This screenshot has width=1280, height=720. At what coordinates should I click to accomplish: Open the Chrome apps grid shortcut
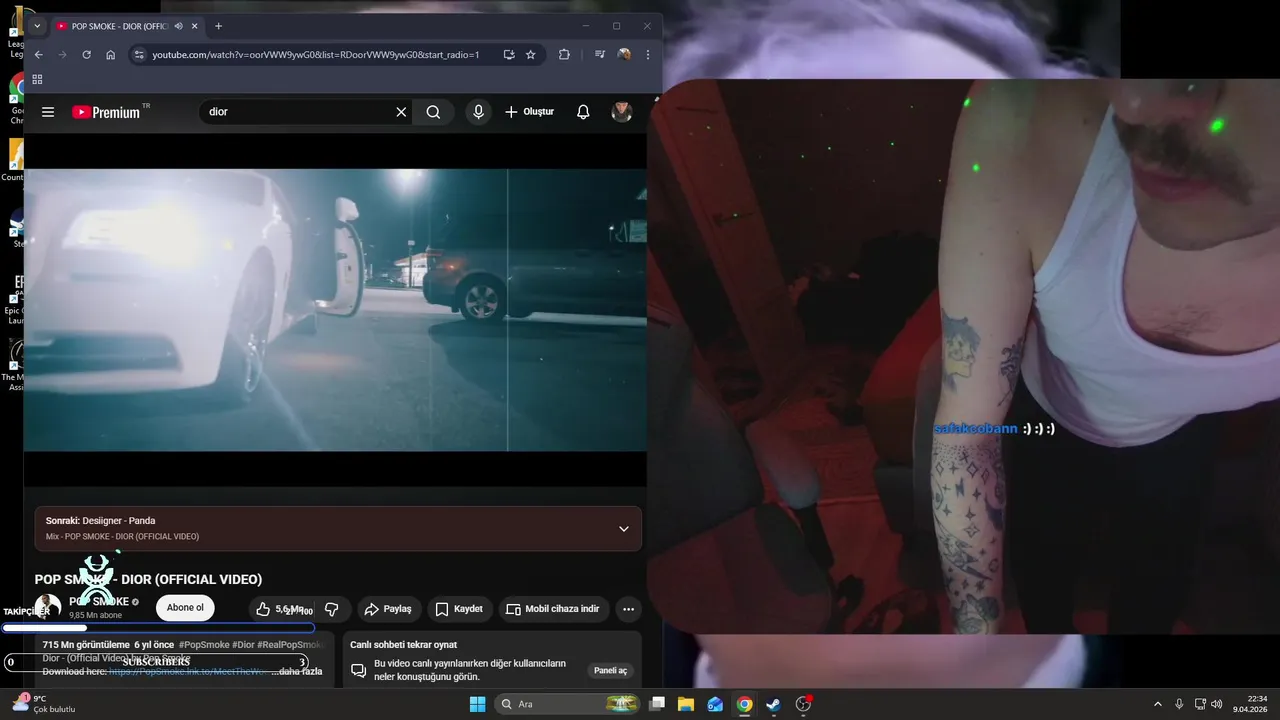click(x=37, y=79)
